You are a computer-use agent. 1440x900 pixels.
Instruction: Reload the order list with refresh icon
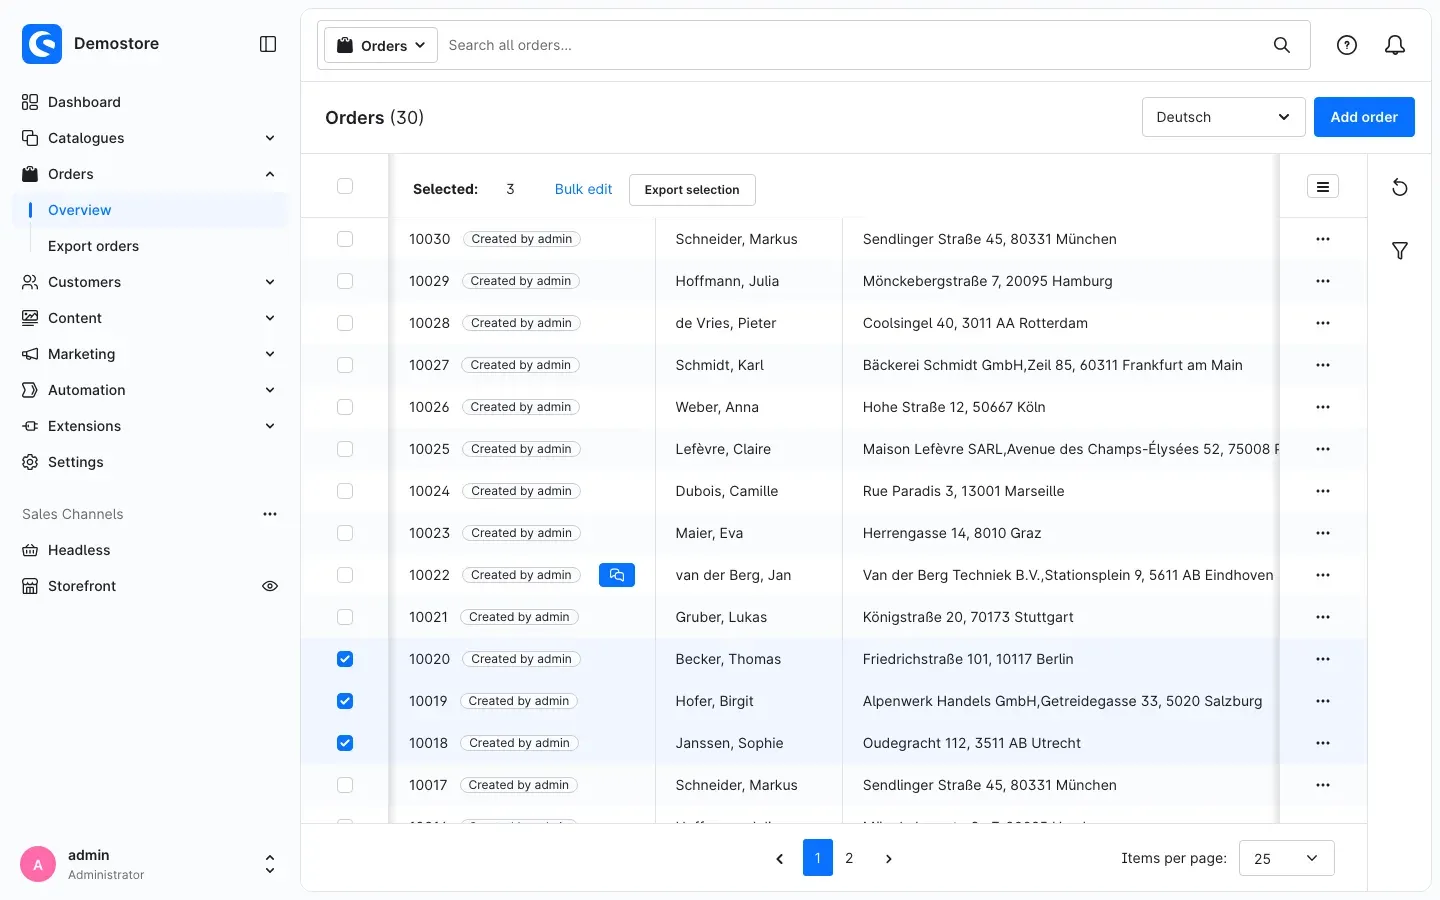coord(1400,188)
